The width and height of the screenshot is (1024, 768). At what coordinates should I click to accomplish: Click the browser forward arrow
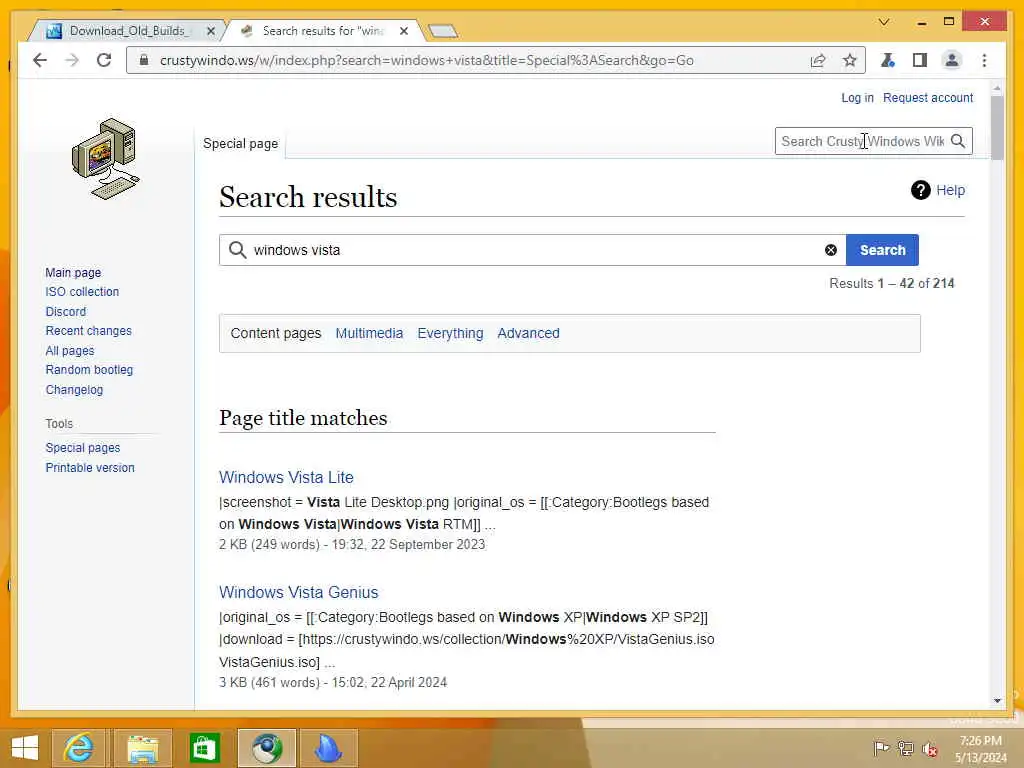72,61
